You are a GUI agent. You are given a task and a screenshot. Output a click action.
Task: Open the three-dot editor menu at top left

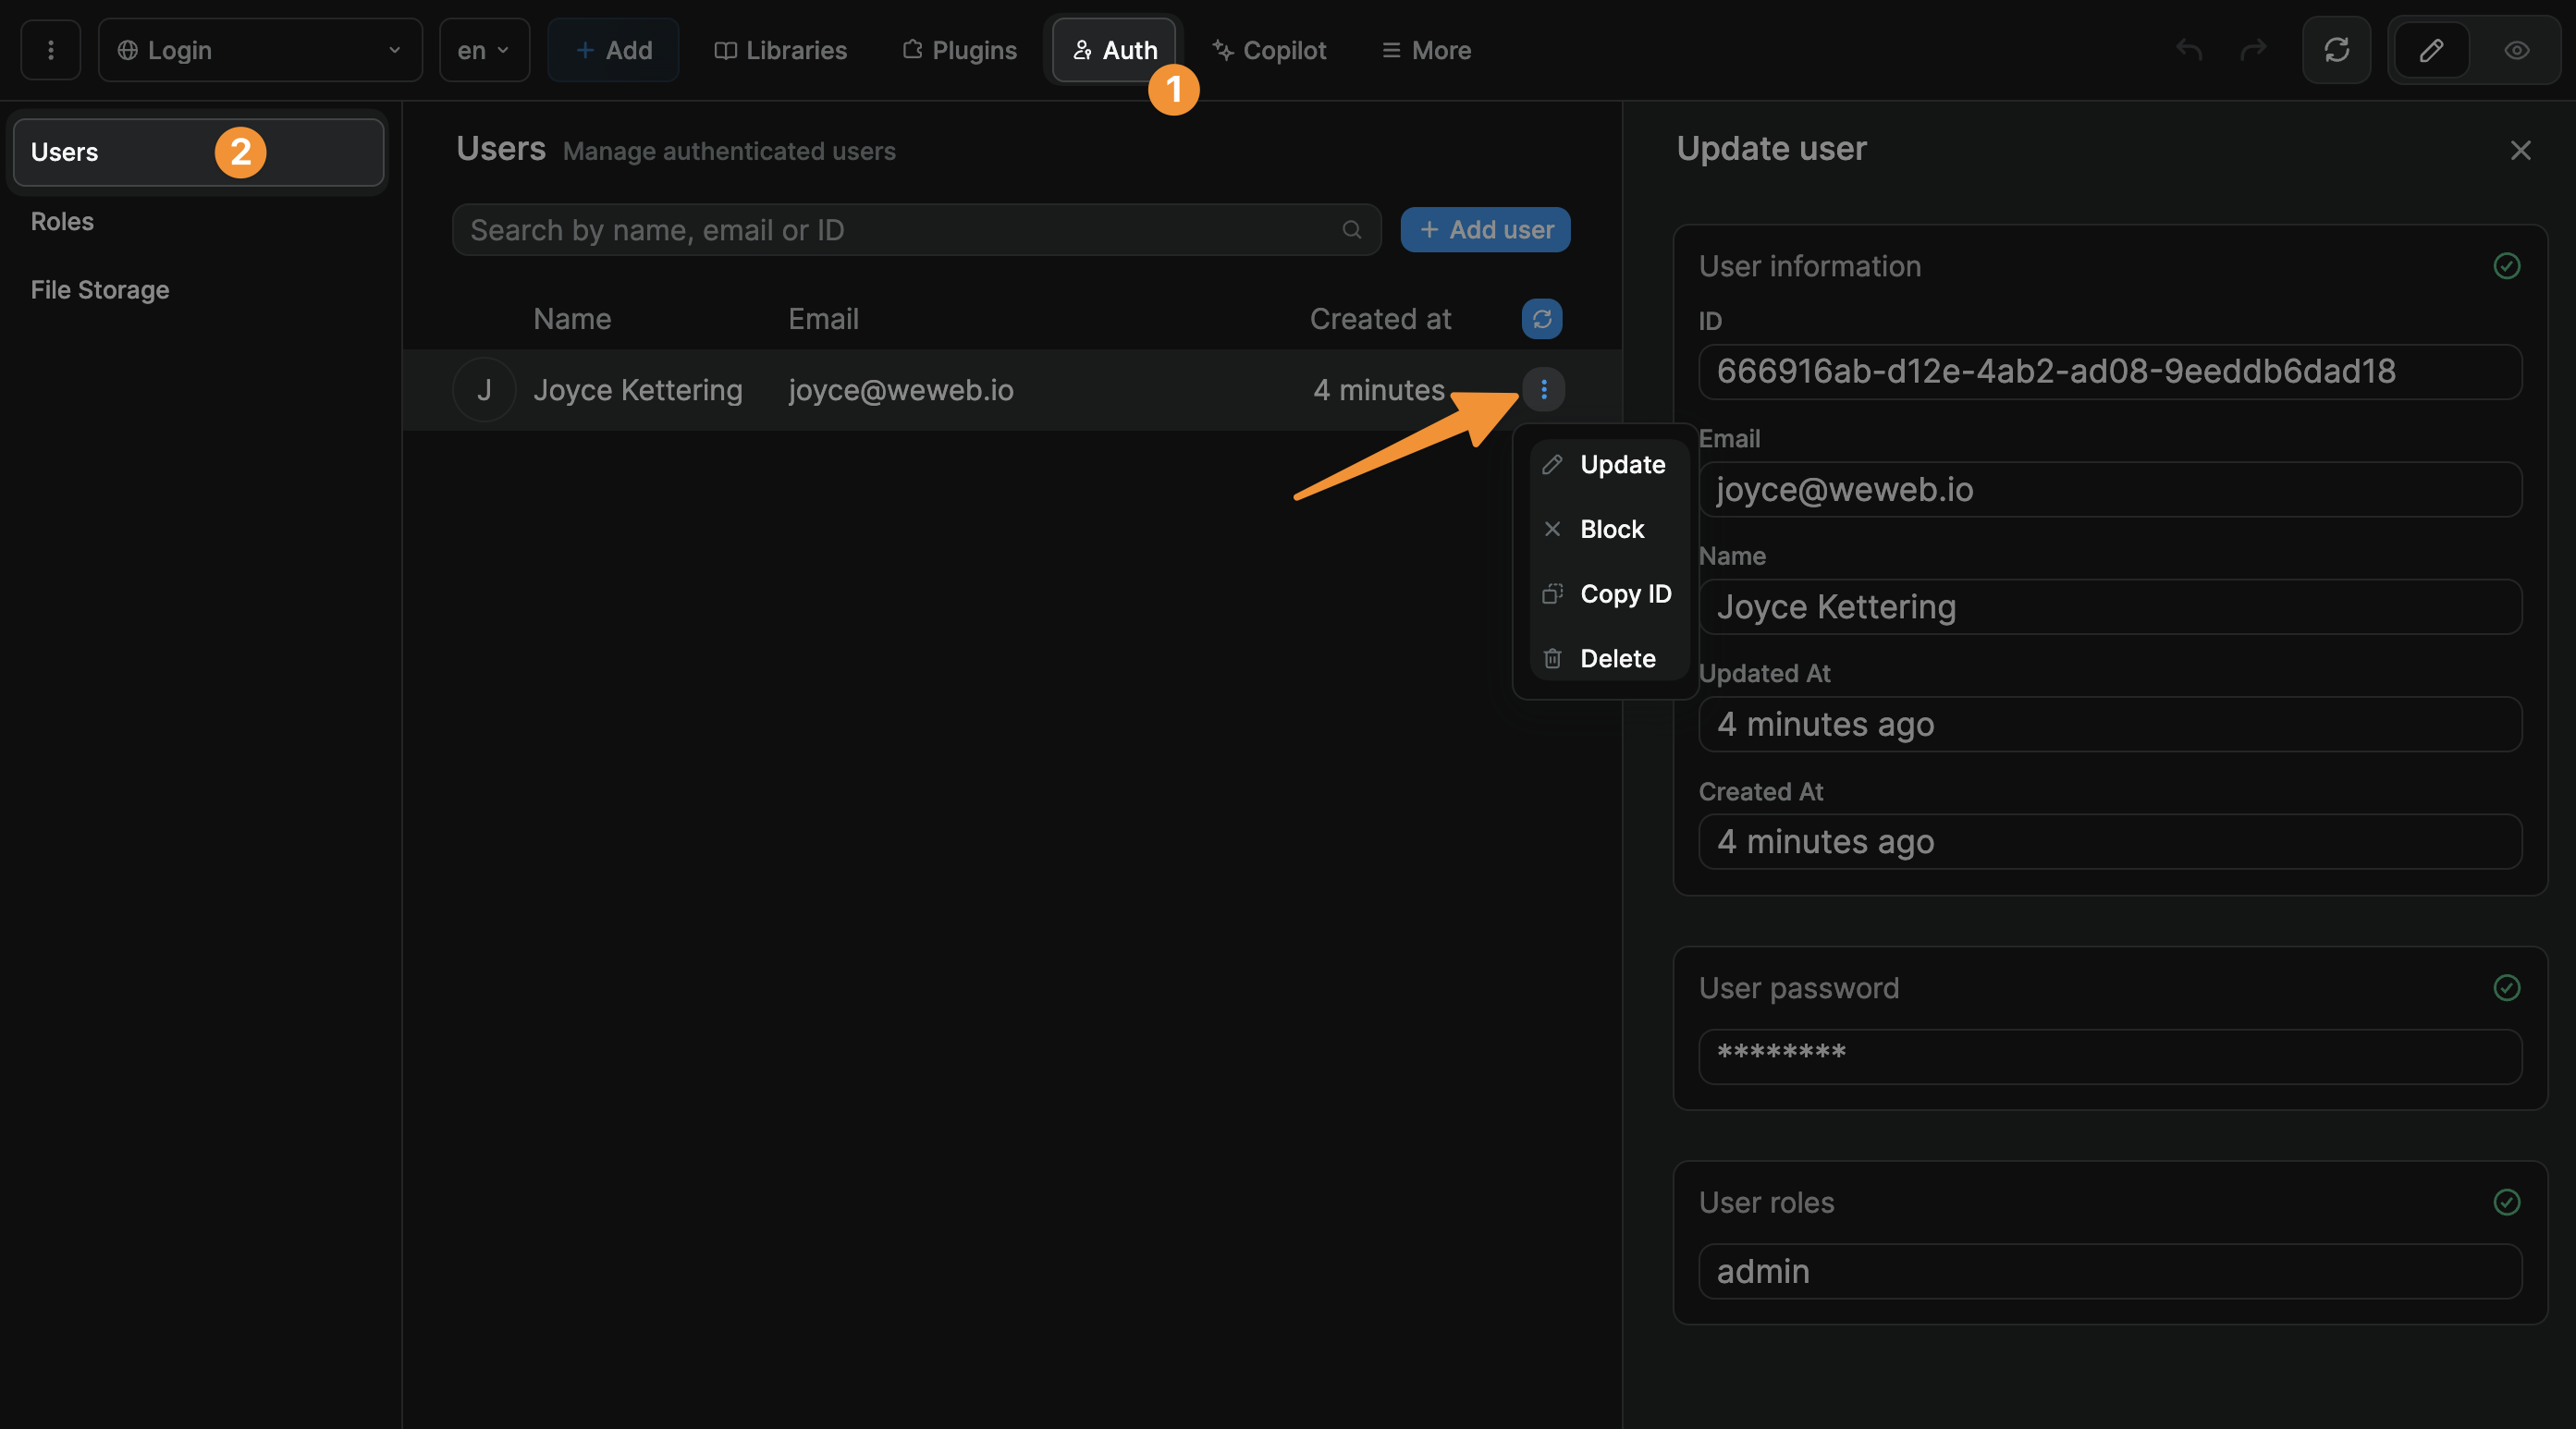tap(51, 50)
